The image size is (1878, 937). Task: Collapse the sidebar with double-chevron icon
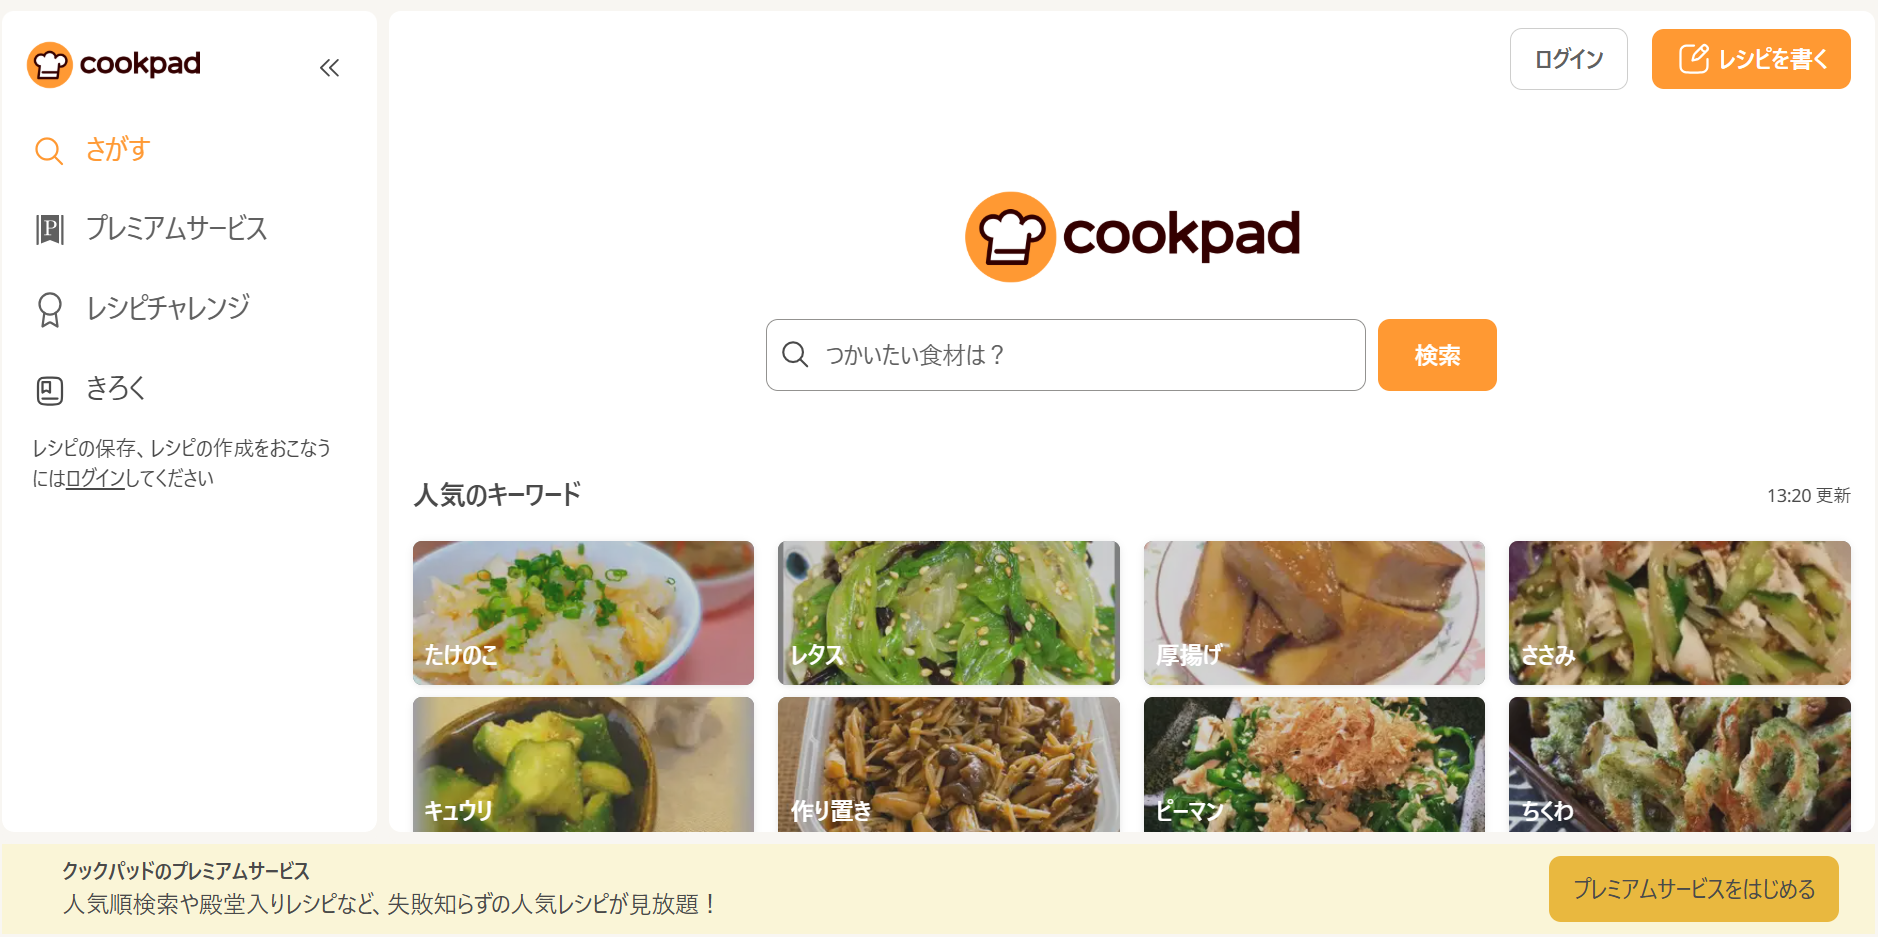click(x=329, y=68)
